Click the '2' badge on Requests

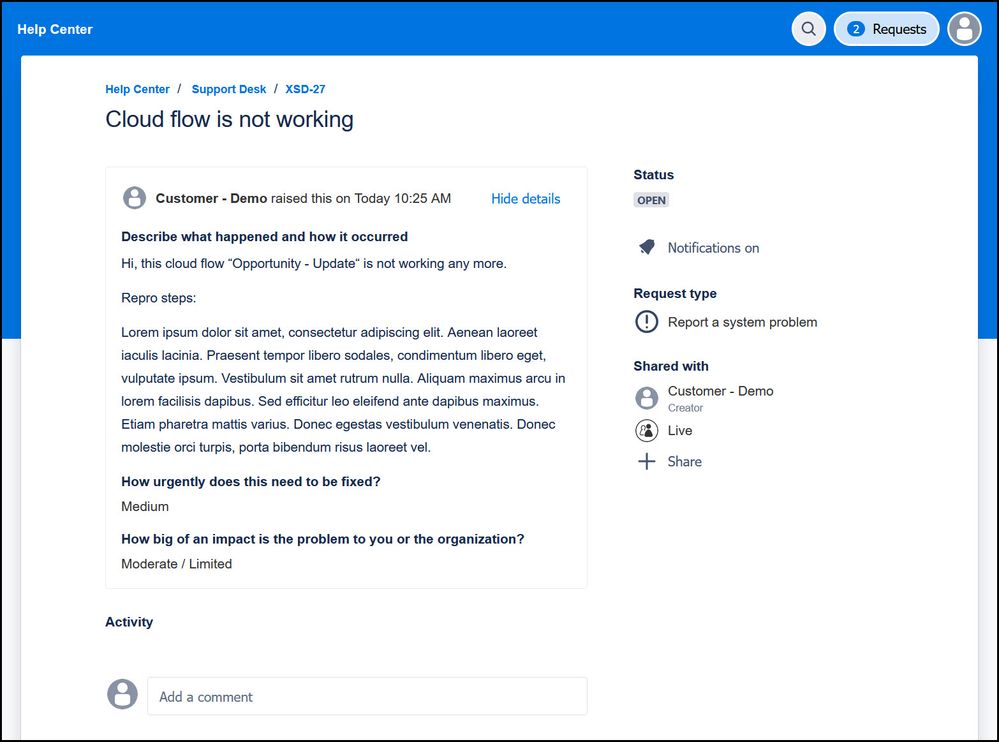pyautogui.click(x=855, y=29)
